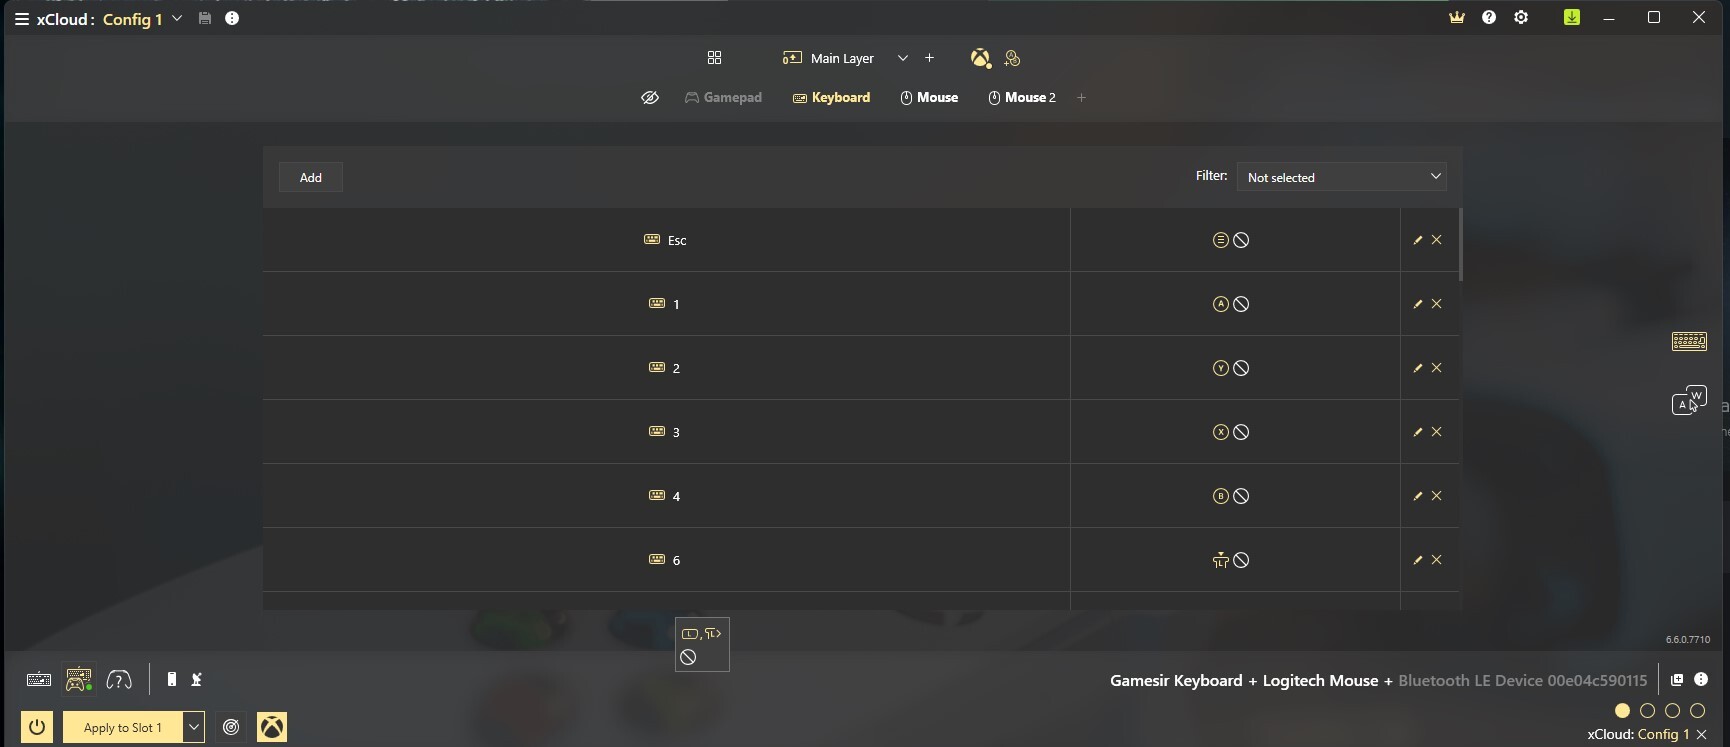Click the save config floppy icon
Image resolution: width=1730 pixels, height=747 pixels.
point(205,18)
